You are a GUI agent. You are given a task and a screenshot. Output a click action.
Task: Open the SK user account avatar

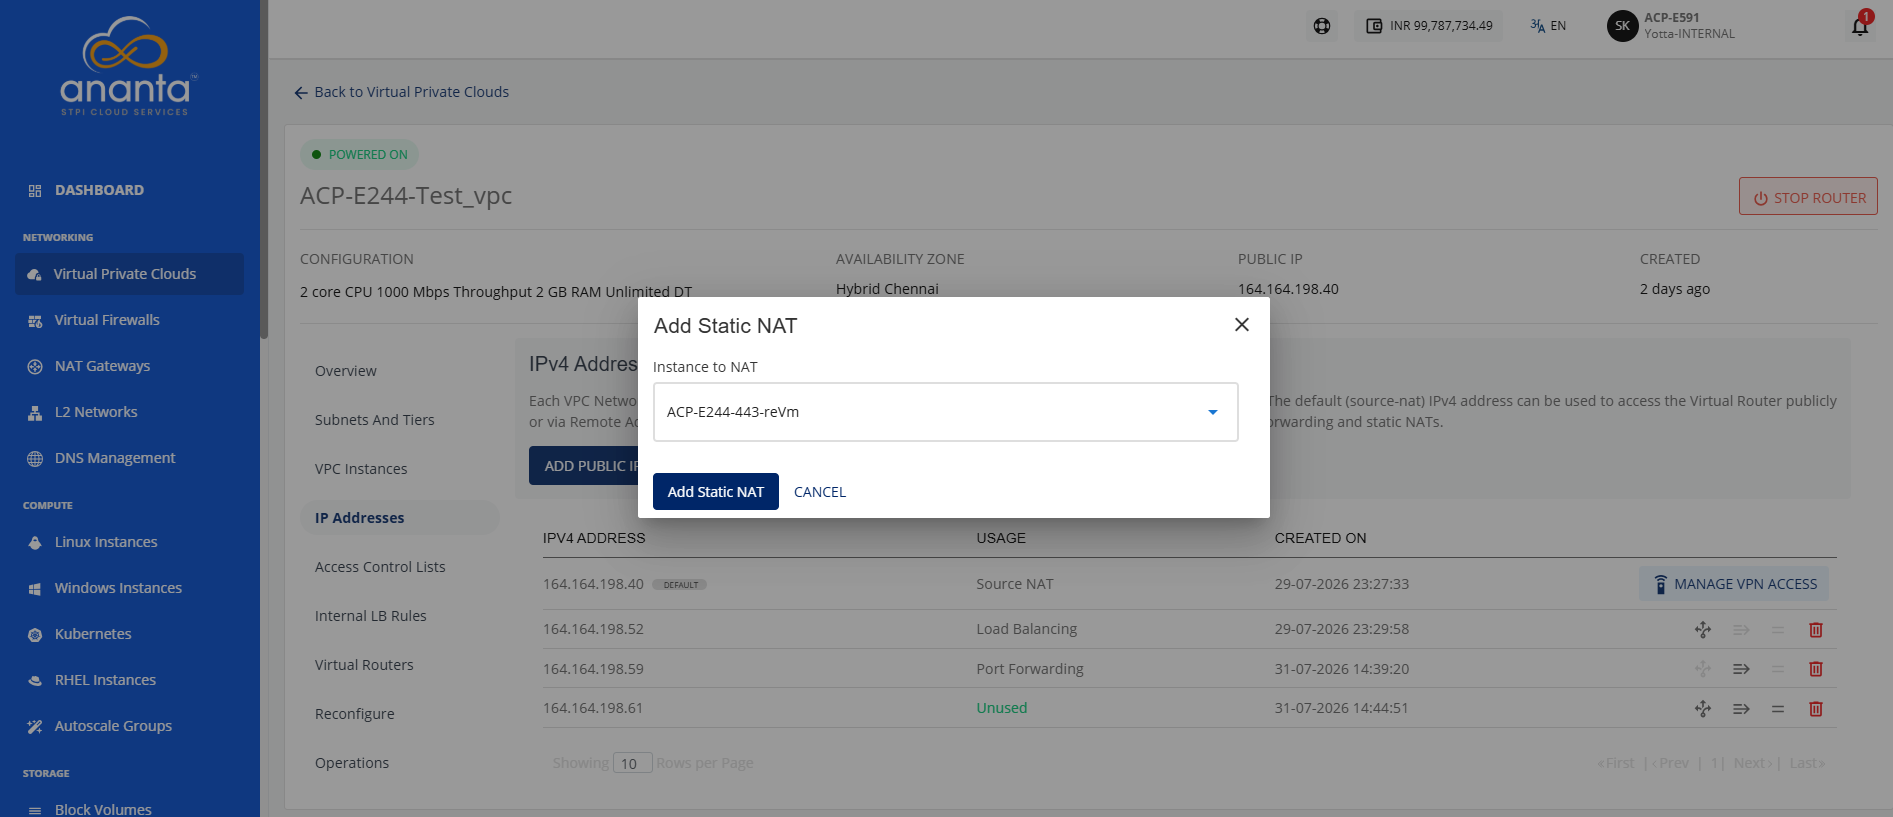1622,26
